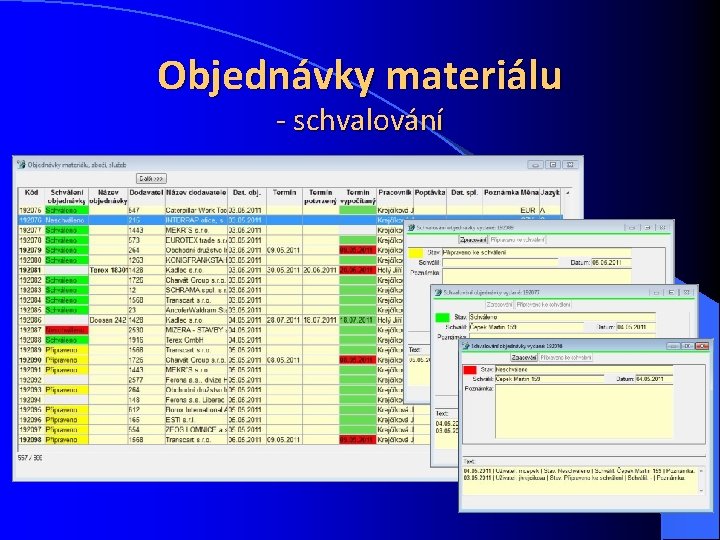Click Připraveno ke schválení in the Neschváleno dialog
This screenshot has height=540, width=720.
click(x=566, y=357)
